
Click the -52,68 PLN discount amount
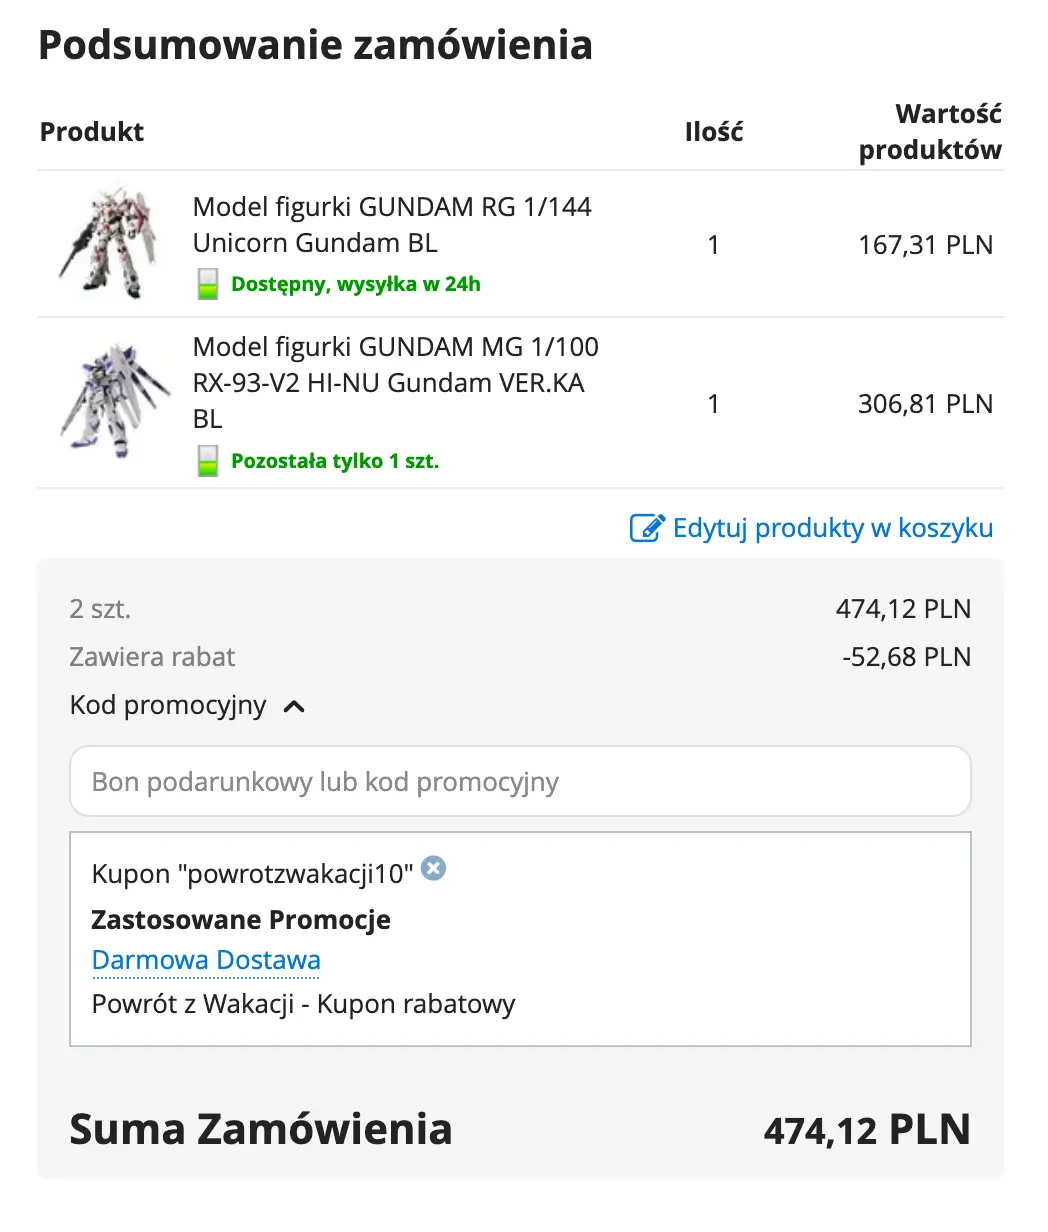[906, 657]
